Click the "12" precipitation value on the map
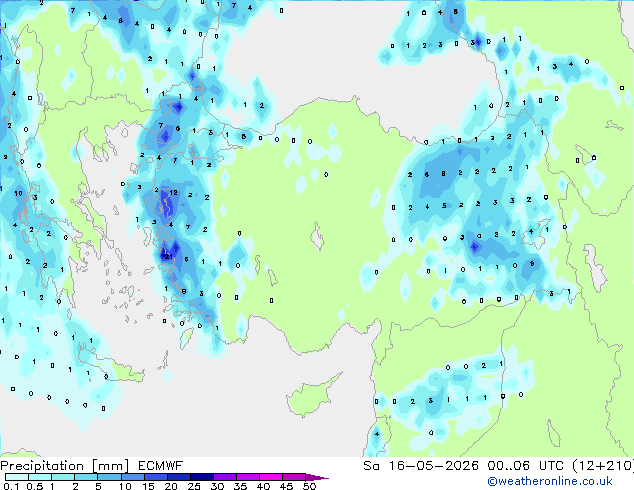Viewport: 634px width, 490px height. pos(173,192)
